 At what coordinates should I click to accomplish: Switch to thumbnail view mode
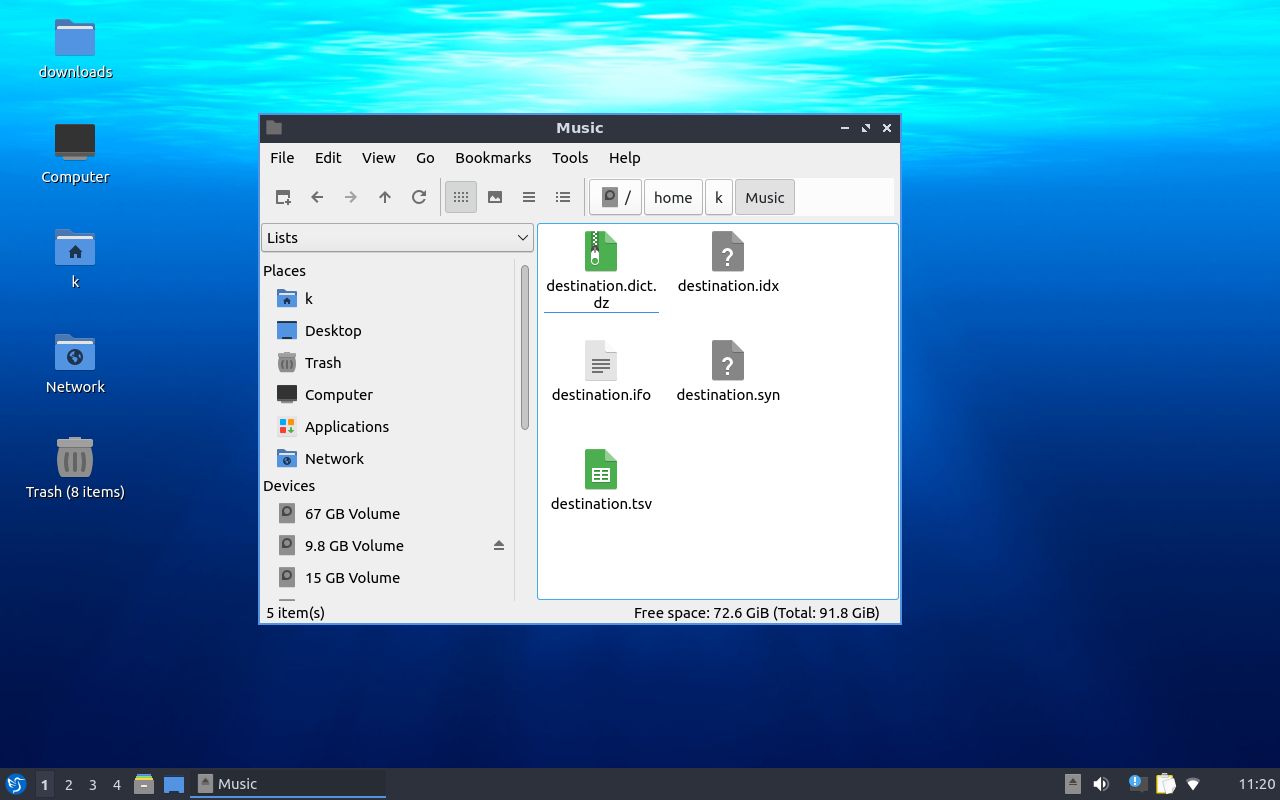[495, 197]
